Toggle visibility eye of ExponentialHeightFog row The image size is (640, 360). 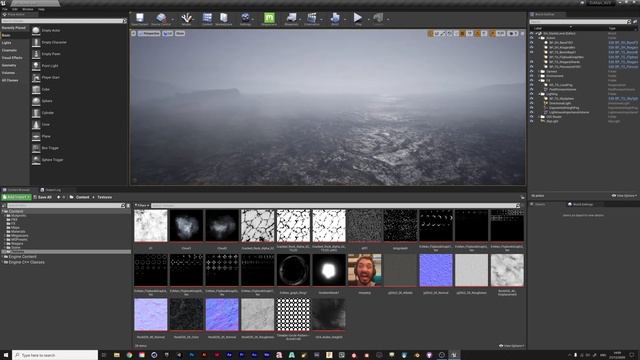tap(531, 108)
